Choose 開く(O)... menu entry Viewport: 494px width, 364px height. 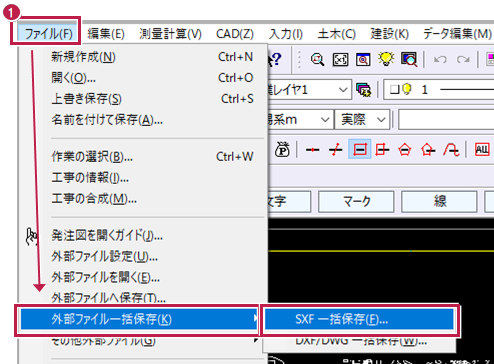pos(152,78)
